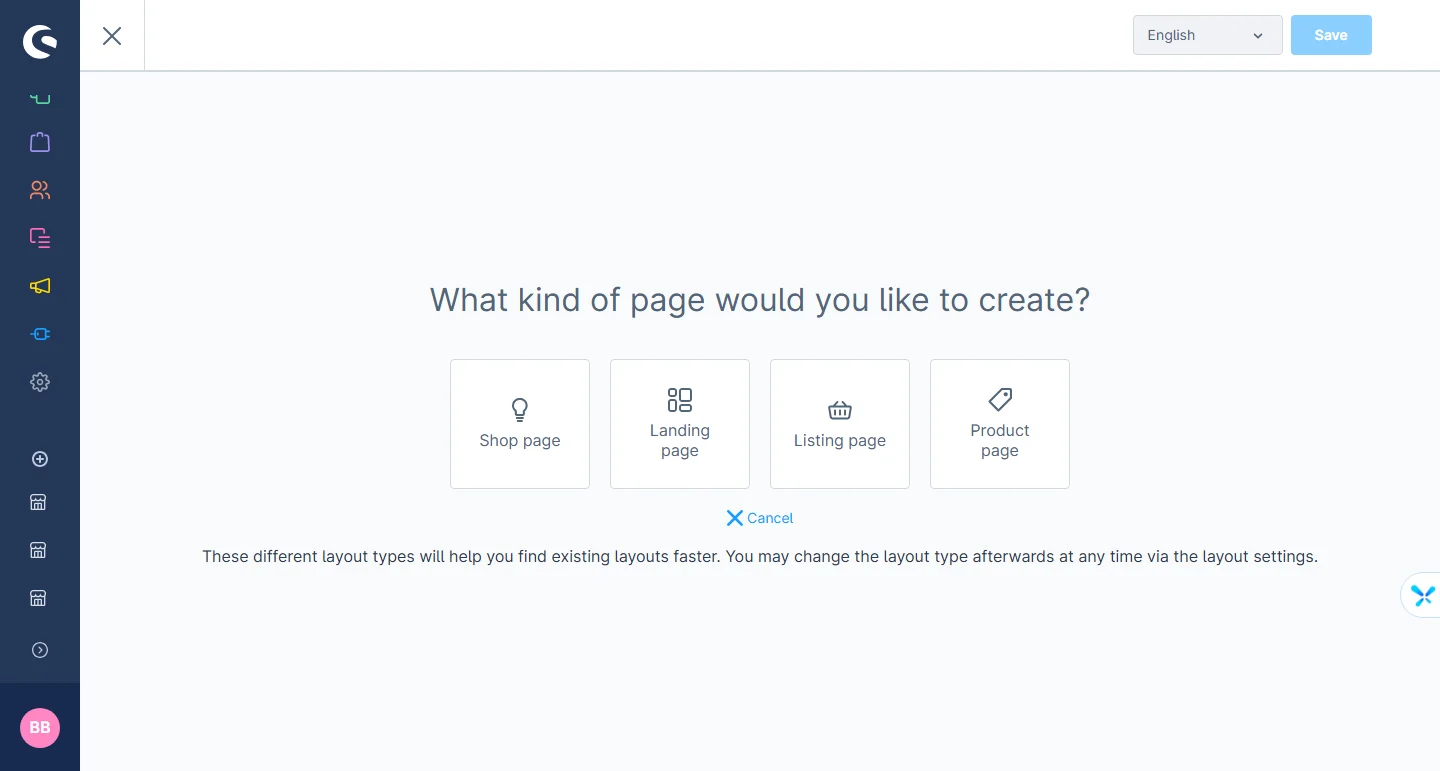Open the green Catalogues sidebar icon
1440x771 pixels.
[40, 98]
